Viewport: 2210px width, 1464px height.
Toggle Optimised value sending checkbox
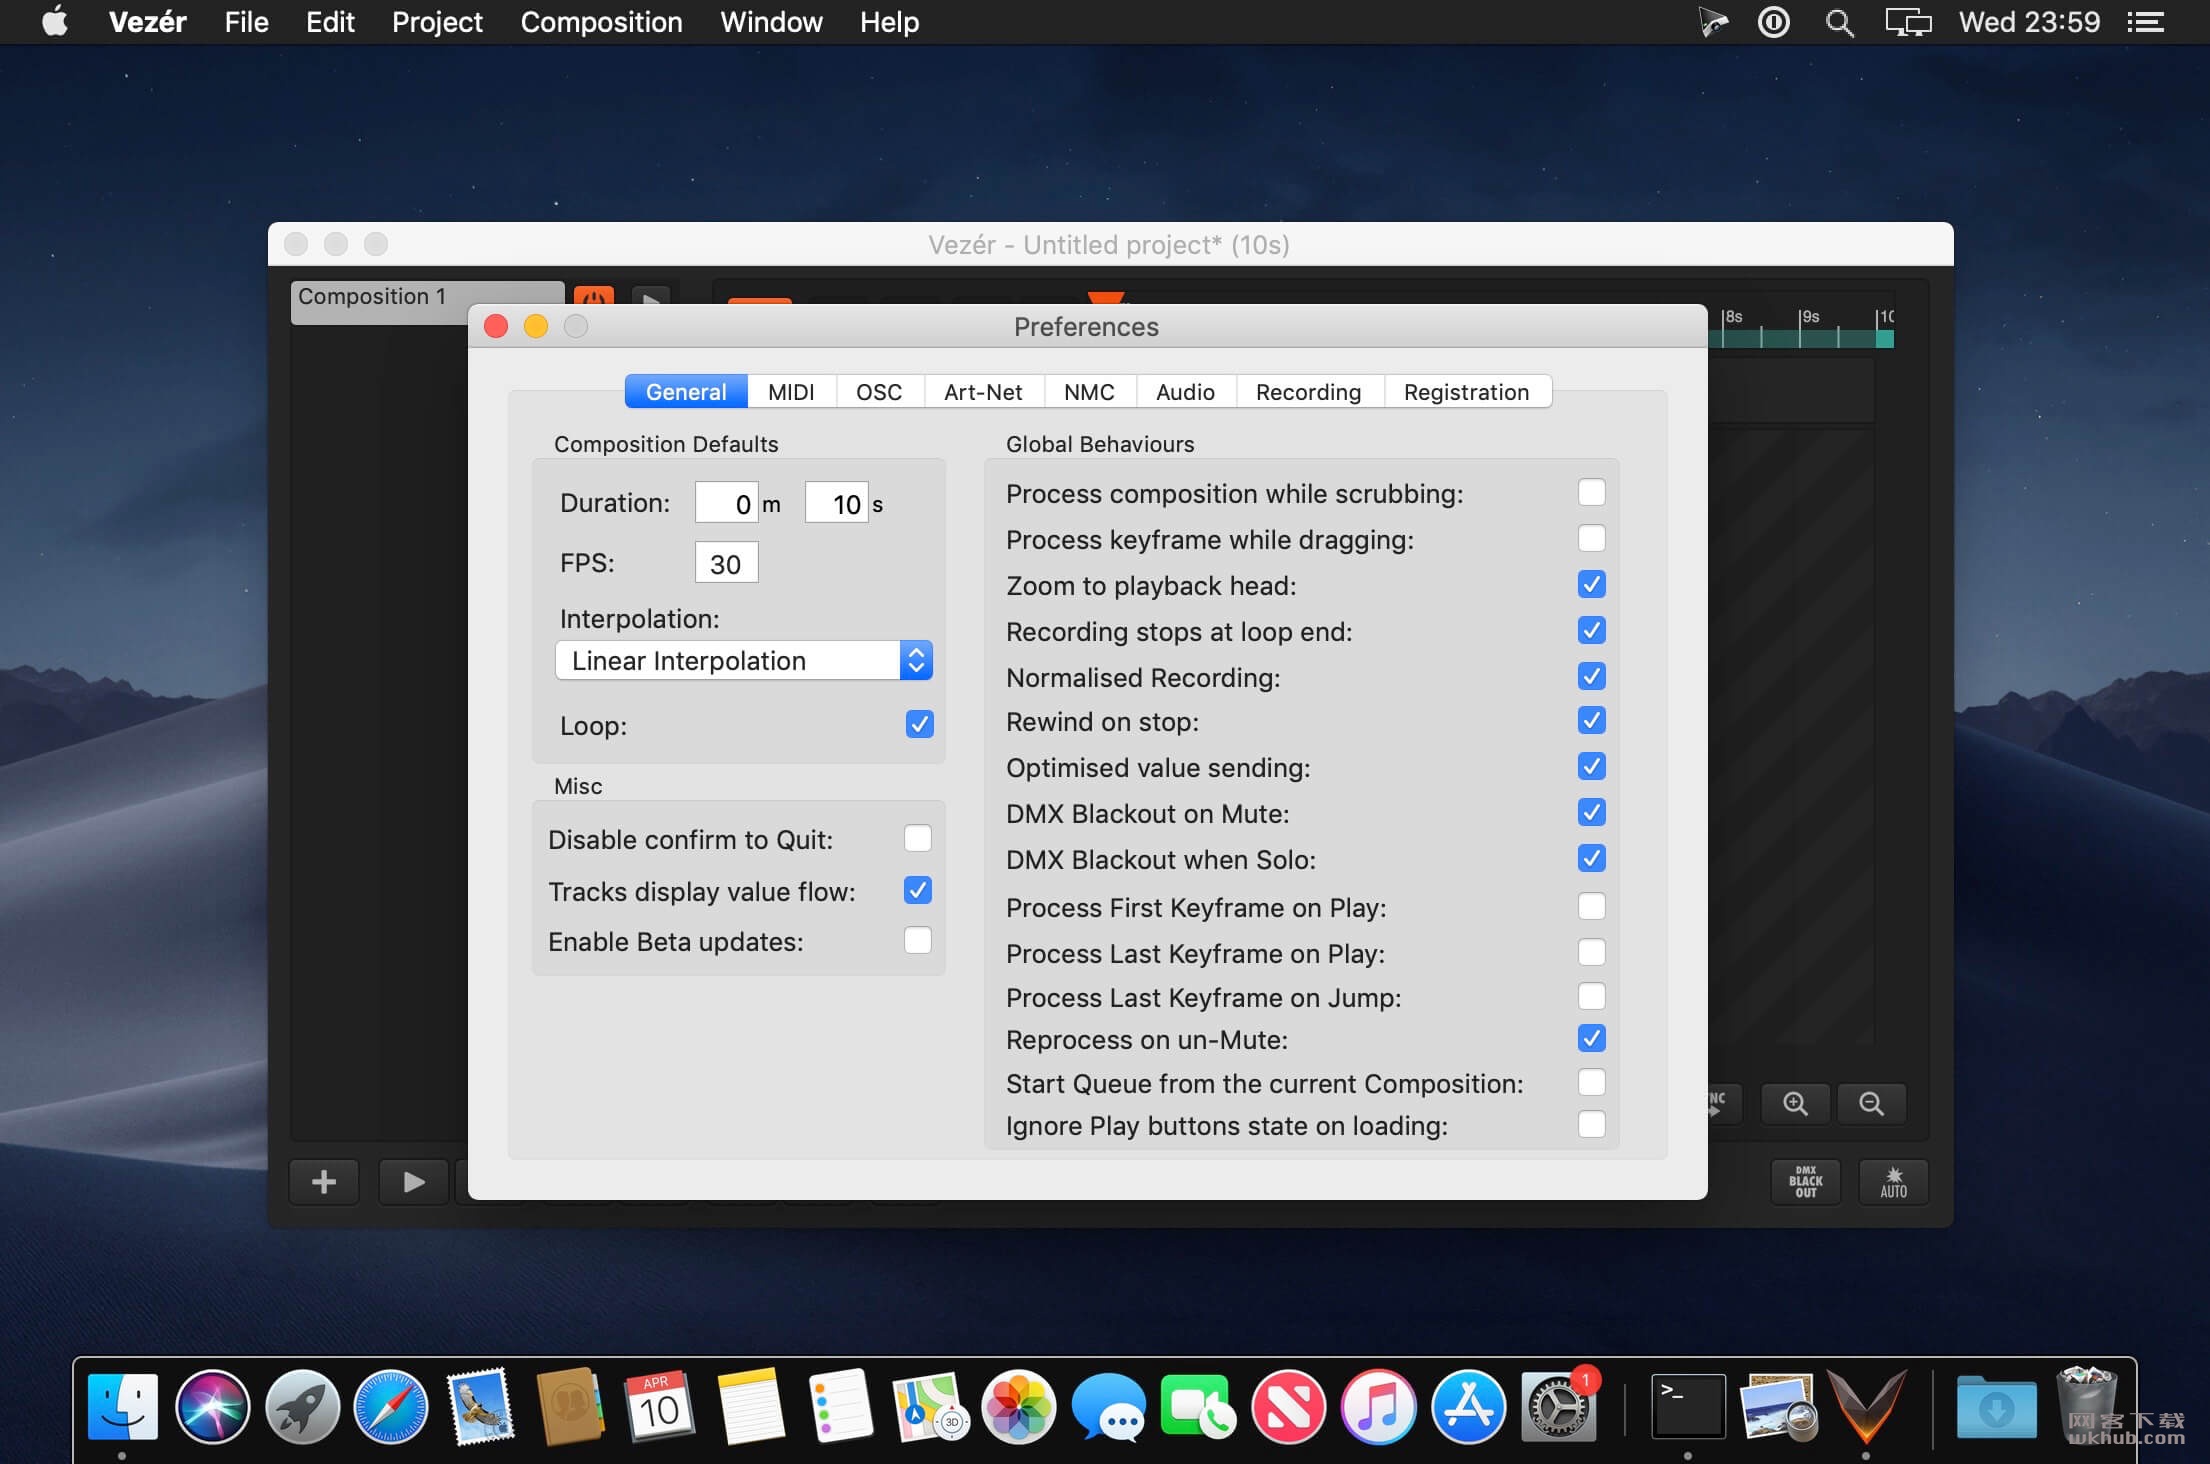[1591, 766]
